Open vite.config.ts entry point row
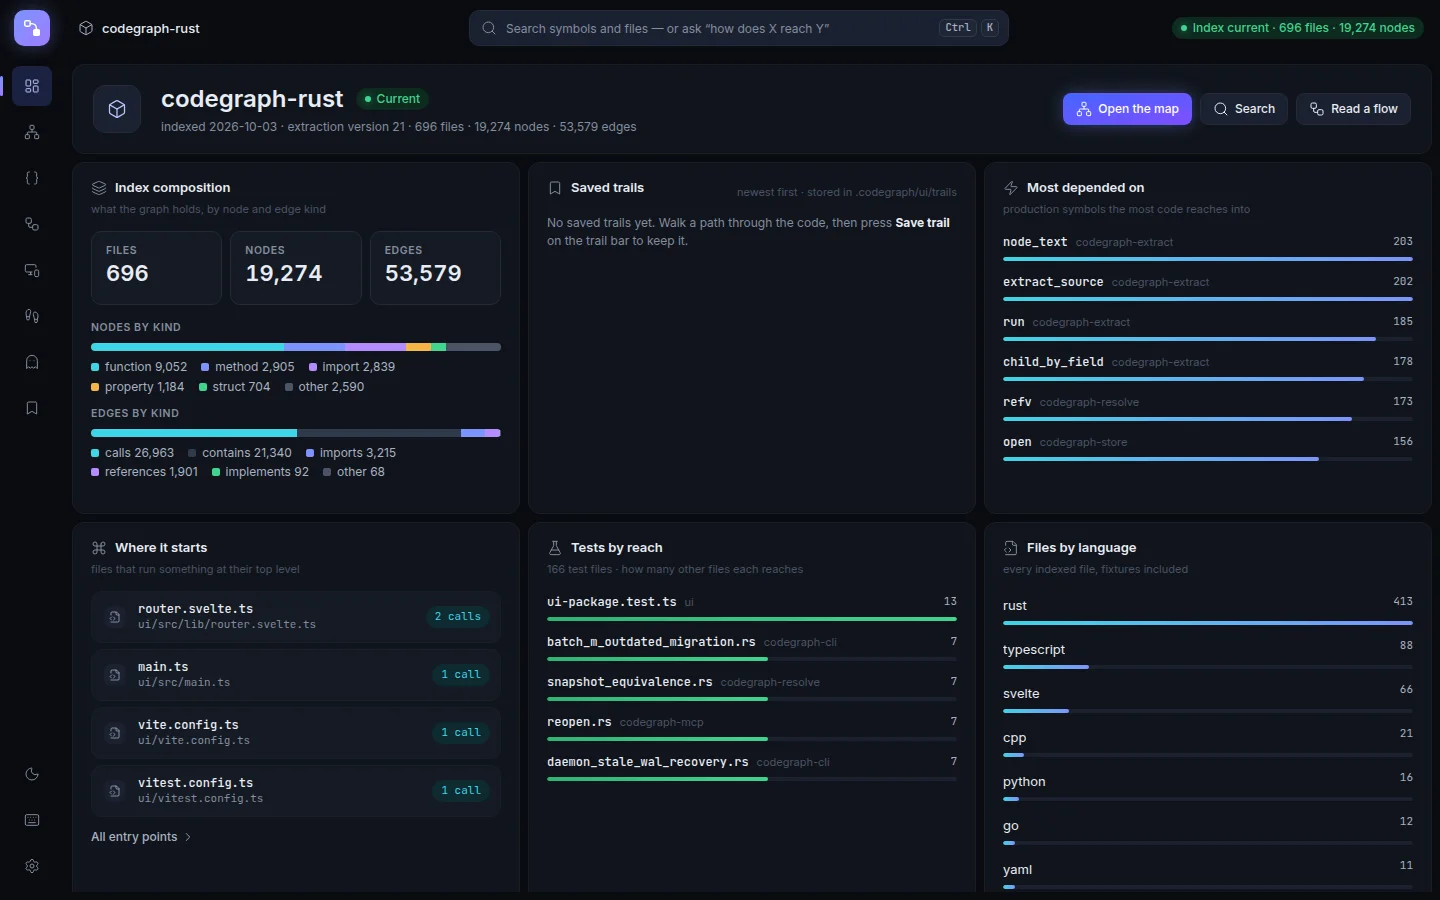Viewport: 1440px width, 900px height. click(x=296, y=733)
